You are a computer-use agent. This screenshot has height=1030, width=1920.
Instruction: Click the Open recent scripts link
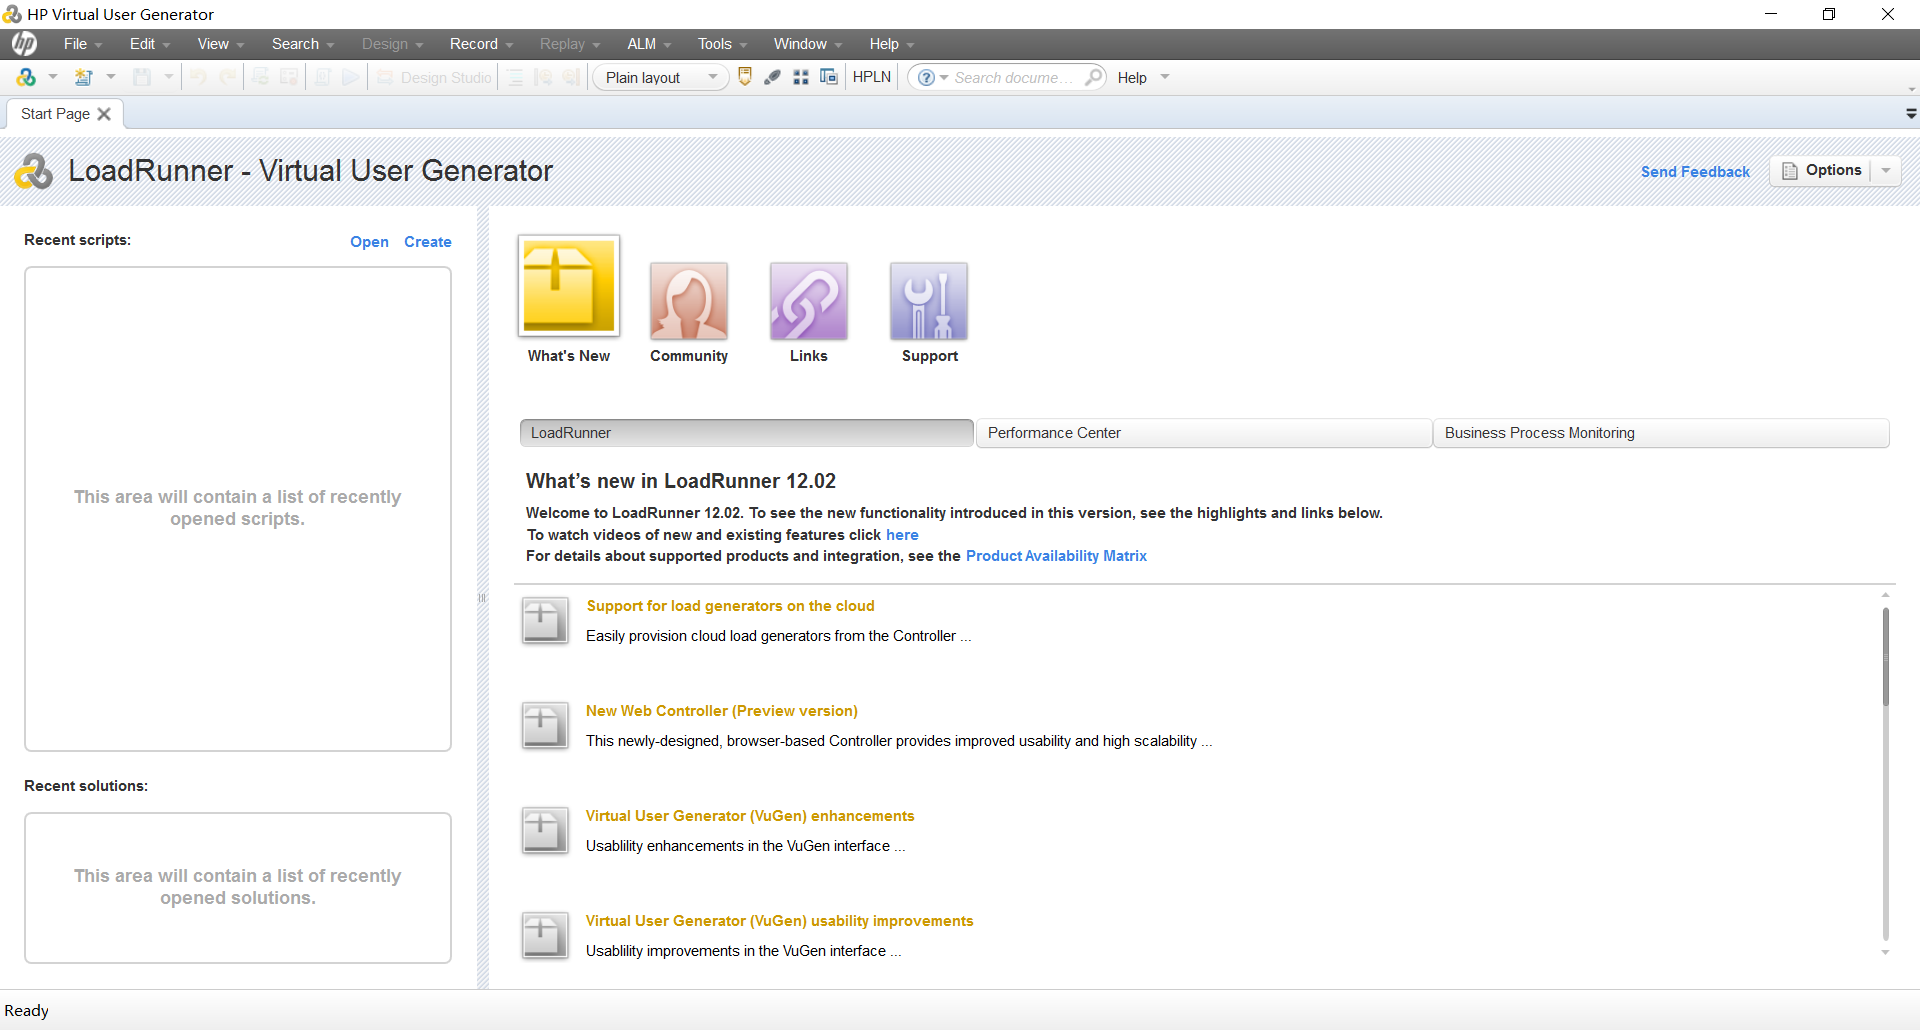(x=369, y=242)
